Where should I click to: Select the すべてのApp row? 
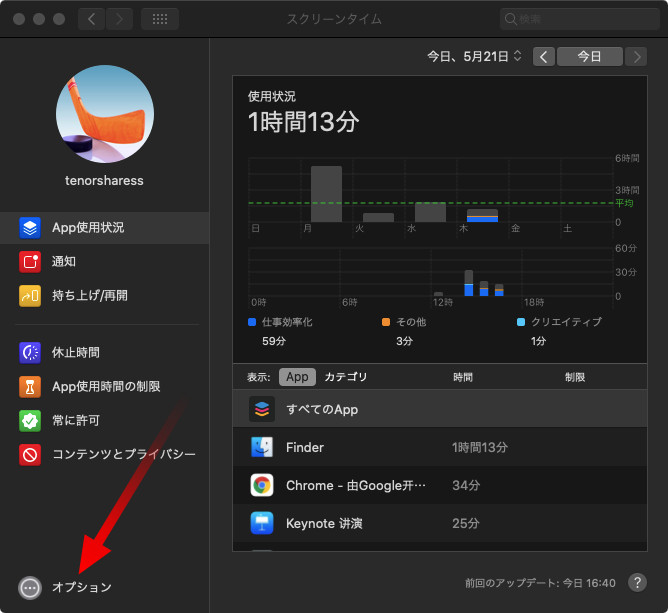[440, 409]
